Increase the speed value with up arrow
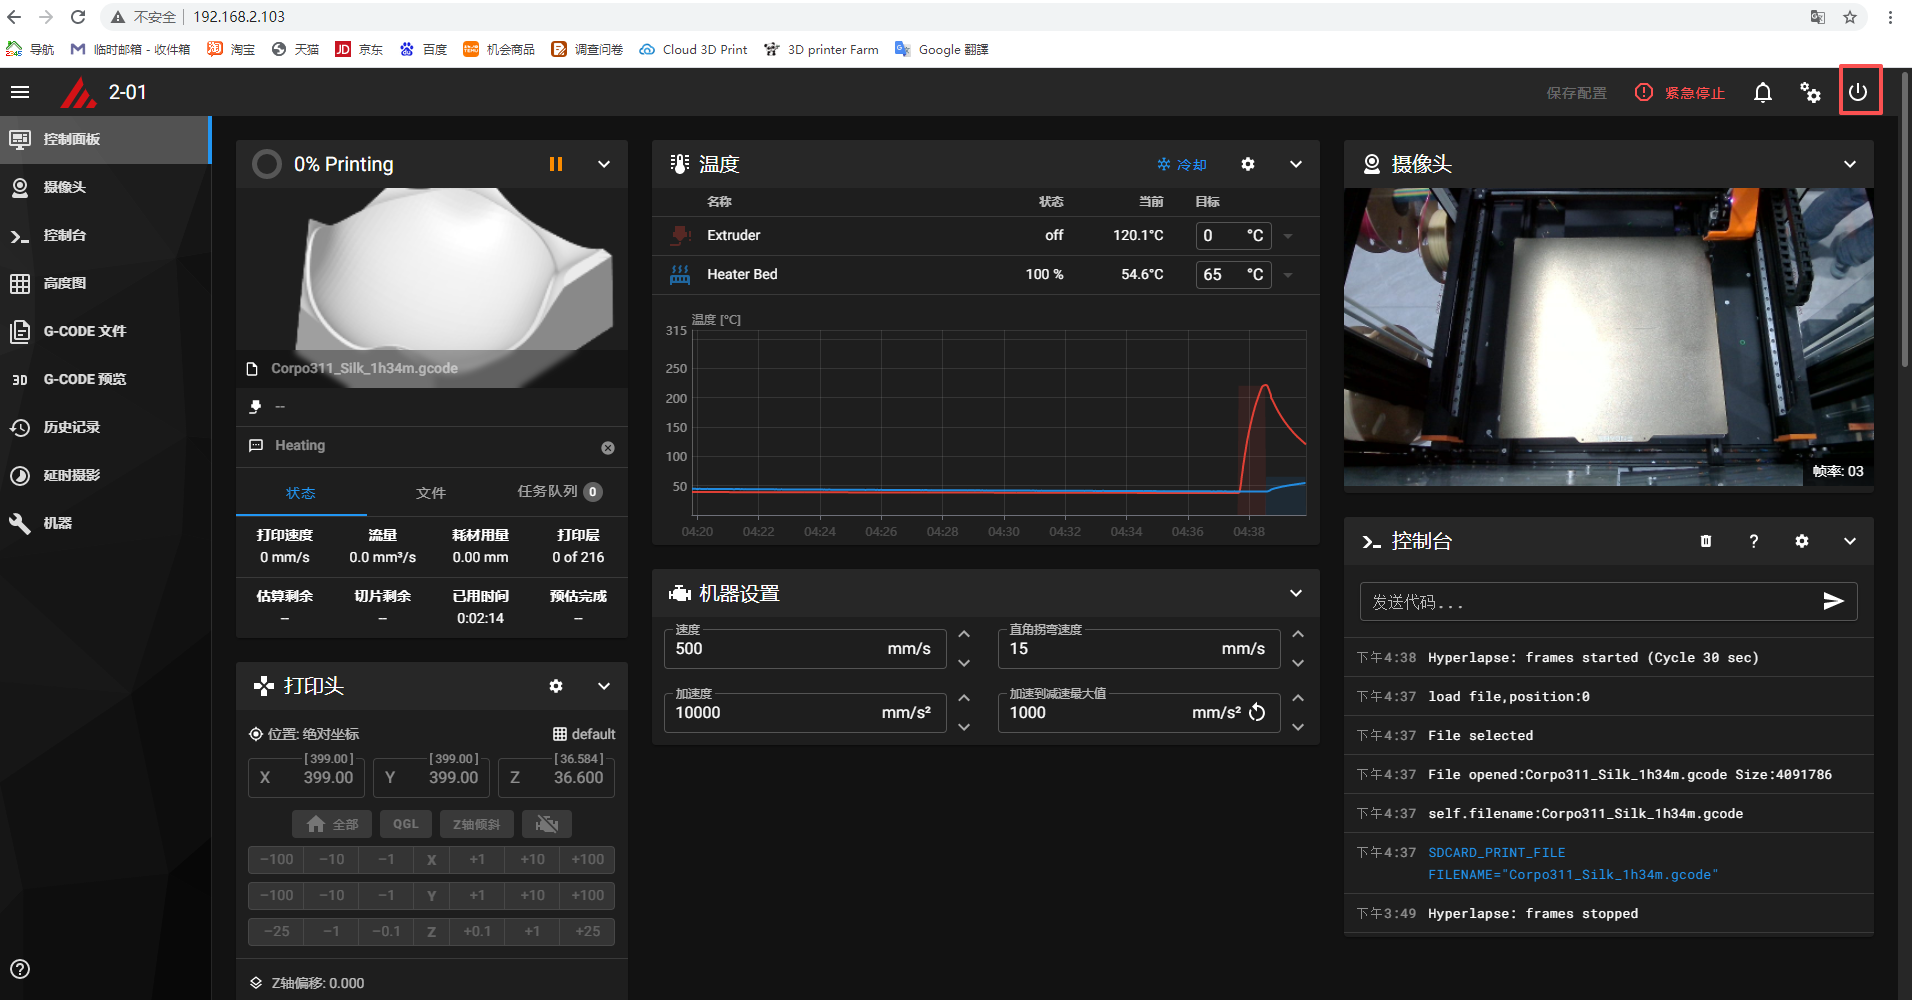Viewport: 1912px width, 1000px height. pyautogui.click(x=963, y=634)
